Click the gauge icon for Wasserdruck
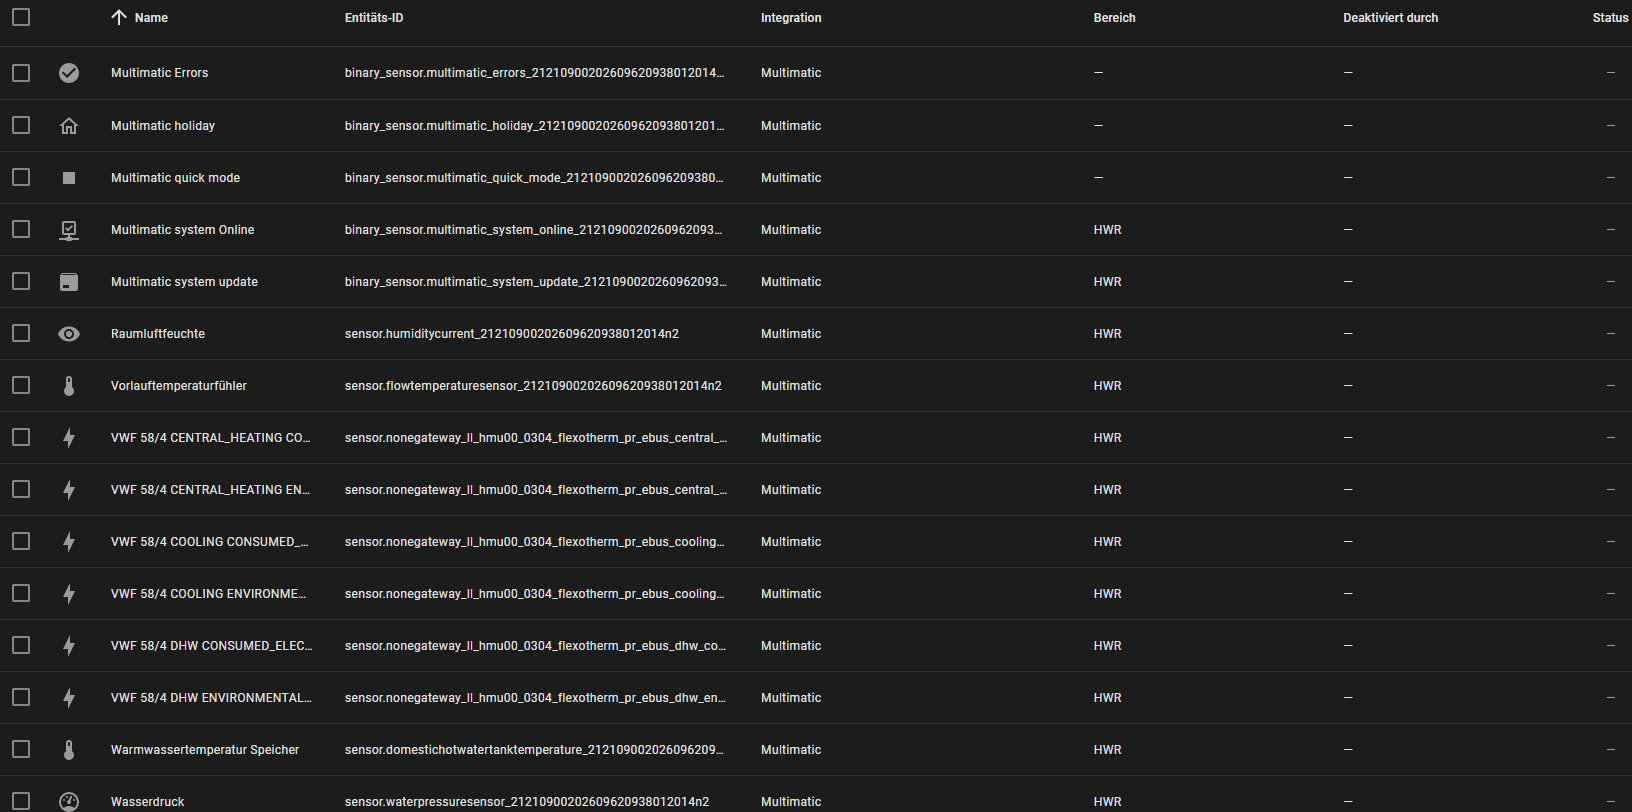Viewport: 1632px width, 812px height. tap(69, 802)
